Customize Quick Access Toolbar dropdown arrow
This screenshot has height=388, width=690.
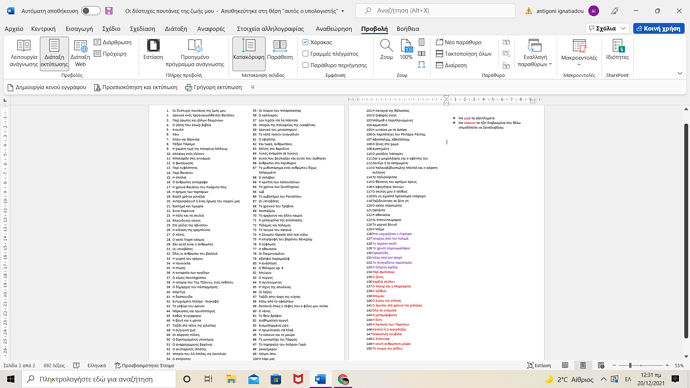(253, 87)
